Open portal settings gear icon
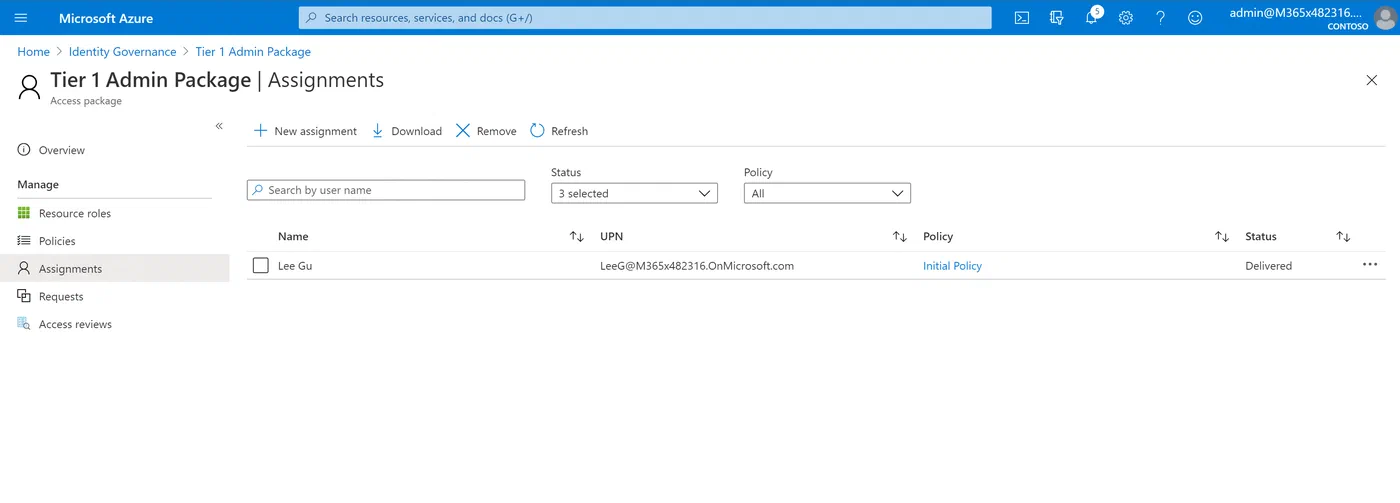The height and width of the screenshot is (503, 1400). [x=1126, y=18]
